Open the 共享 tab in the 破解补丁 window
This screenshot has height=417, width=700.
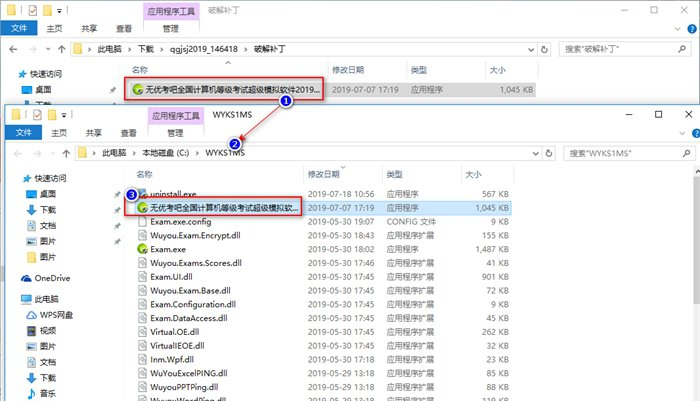[x=89, y=29]
